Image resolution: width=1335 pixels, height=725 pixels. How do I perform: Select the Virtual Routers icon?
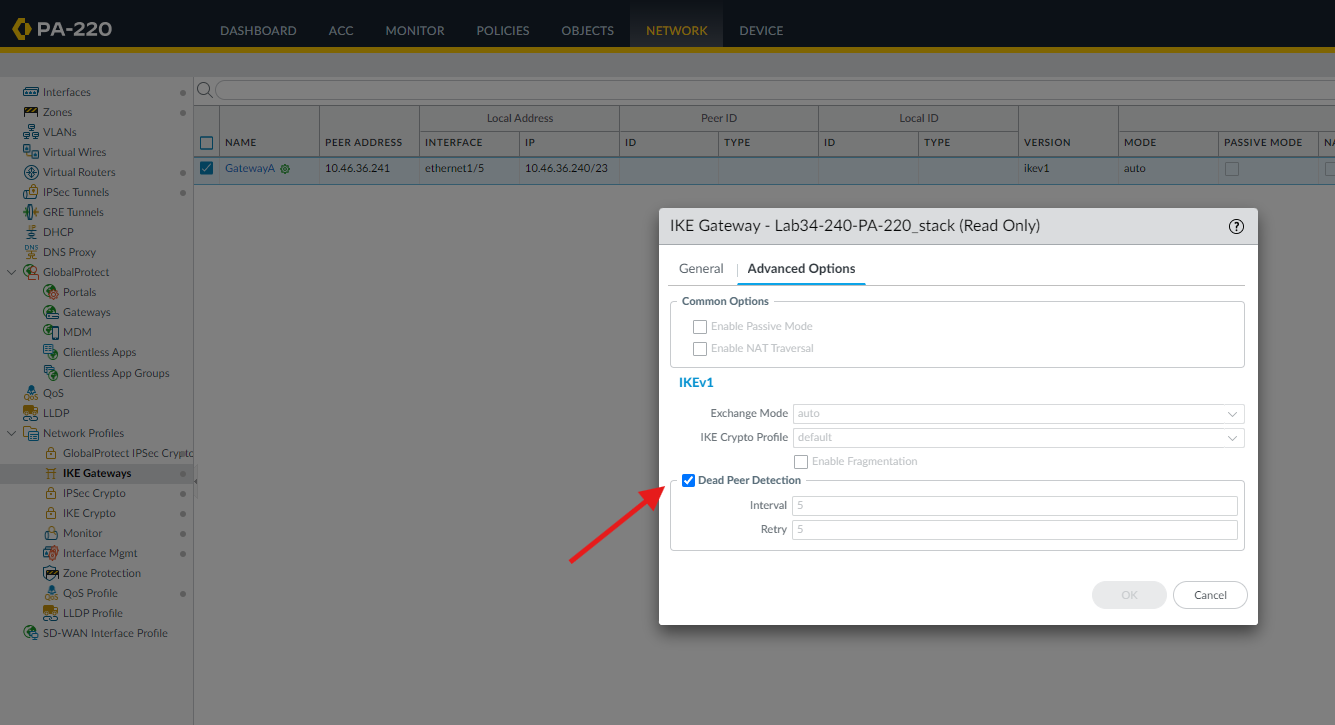point(31,172)
